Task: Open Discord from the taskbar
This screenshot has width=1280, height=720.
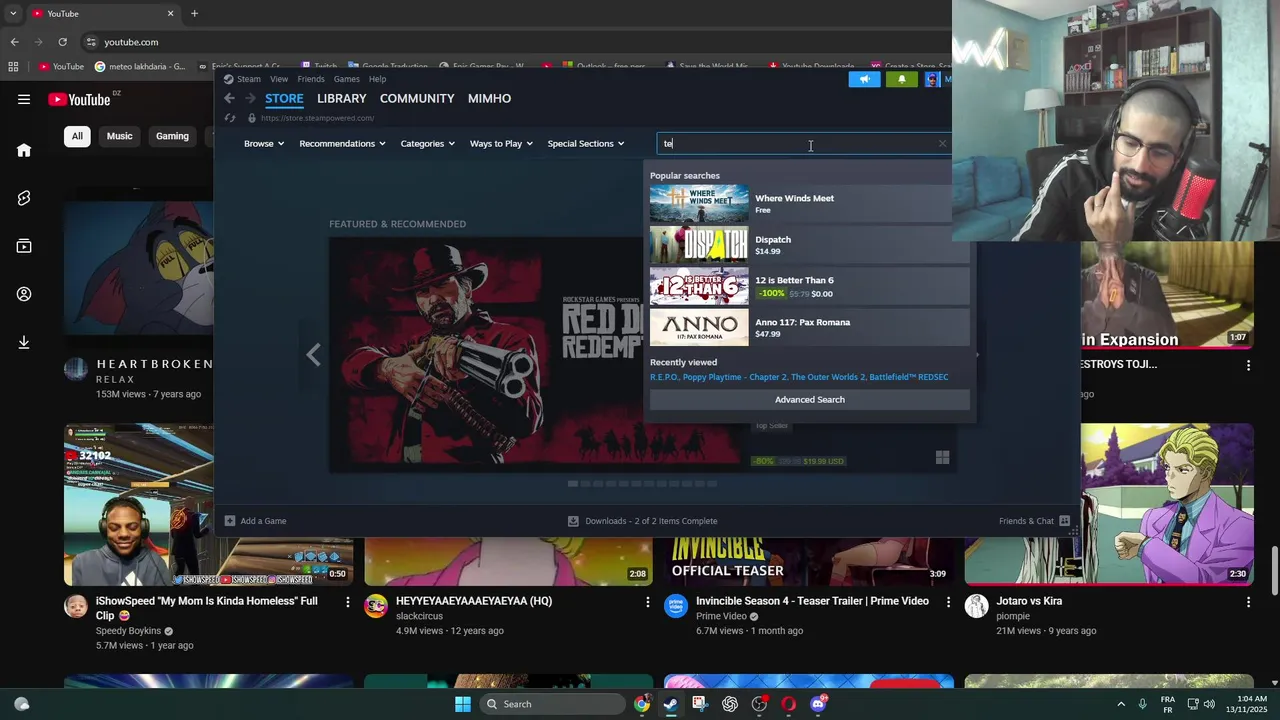Action: pyautogui.click(x=819, y=704)
